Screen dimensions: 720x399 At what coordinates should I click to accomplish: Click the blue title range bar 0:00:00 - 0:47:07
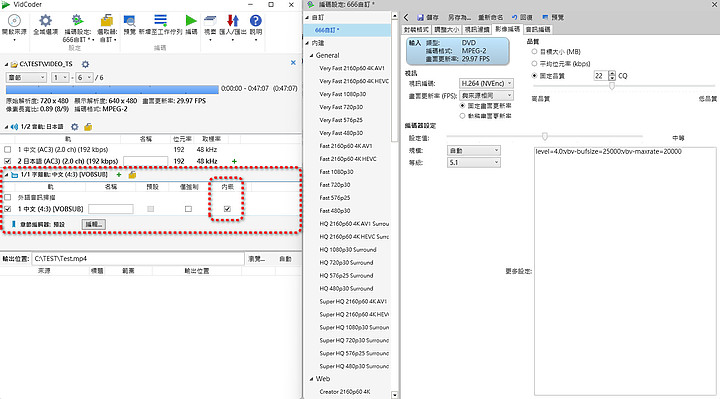tap(112, 89)
